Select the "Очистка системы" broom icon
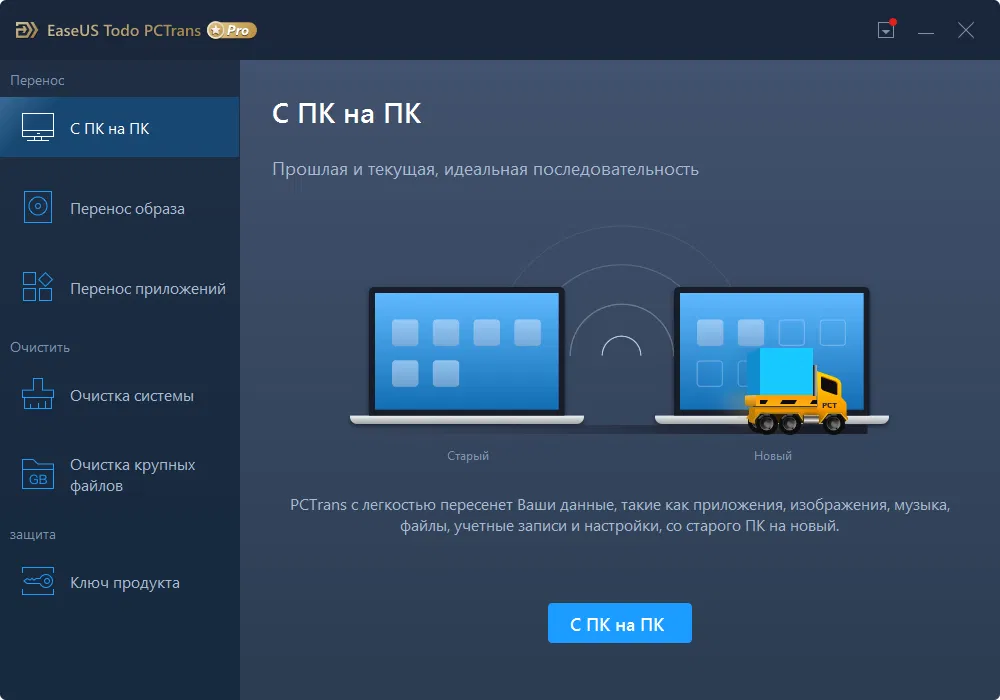1000x700 pixels. (37, 394)
